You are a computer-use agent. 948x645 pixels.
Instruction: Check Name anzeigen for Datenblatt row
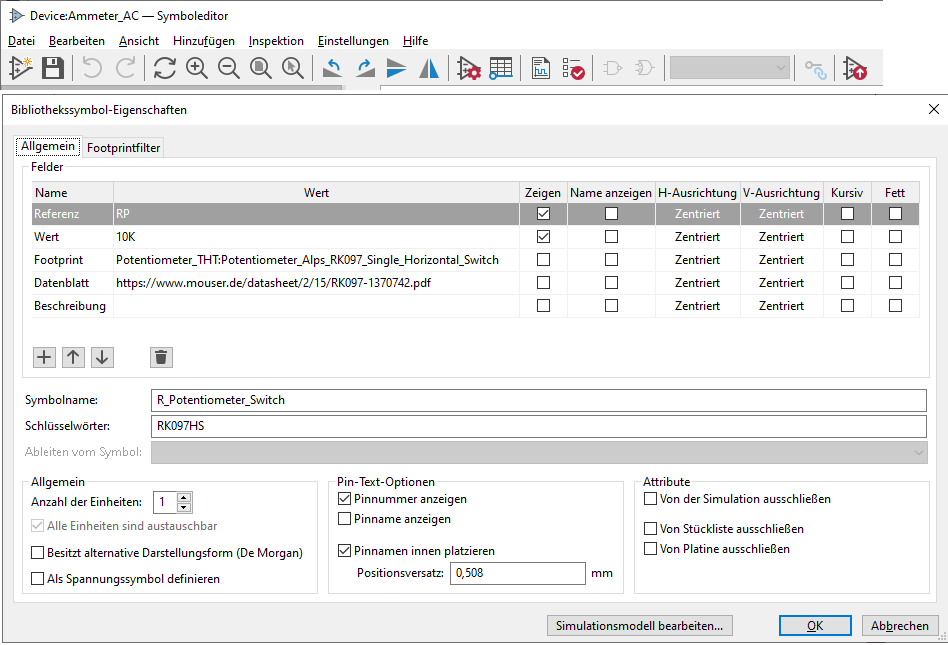pos(611,282)
